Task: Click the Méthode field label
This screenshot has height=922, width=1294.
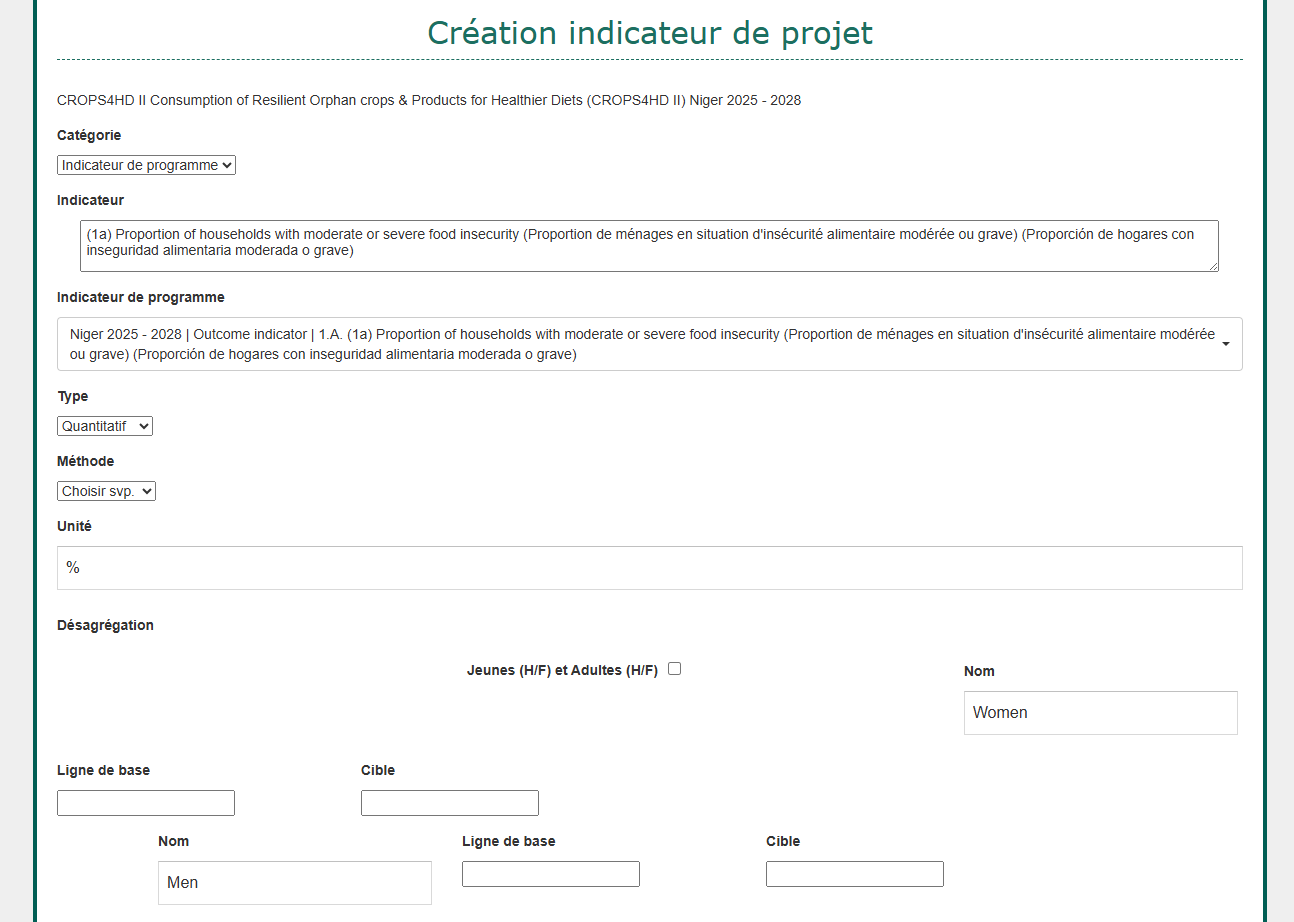Action: pos(85,461)
